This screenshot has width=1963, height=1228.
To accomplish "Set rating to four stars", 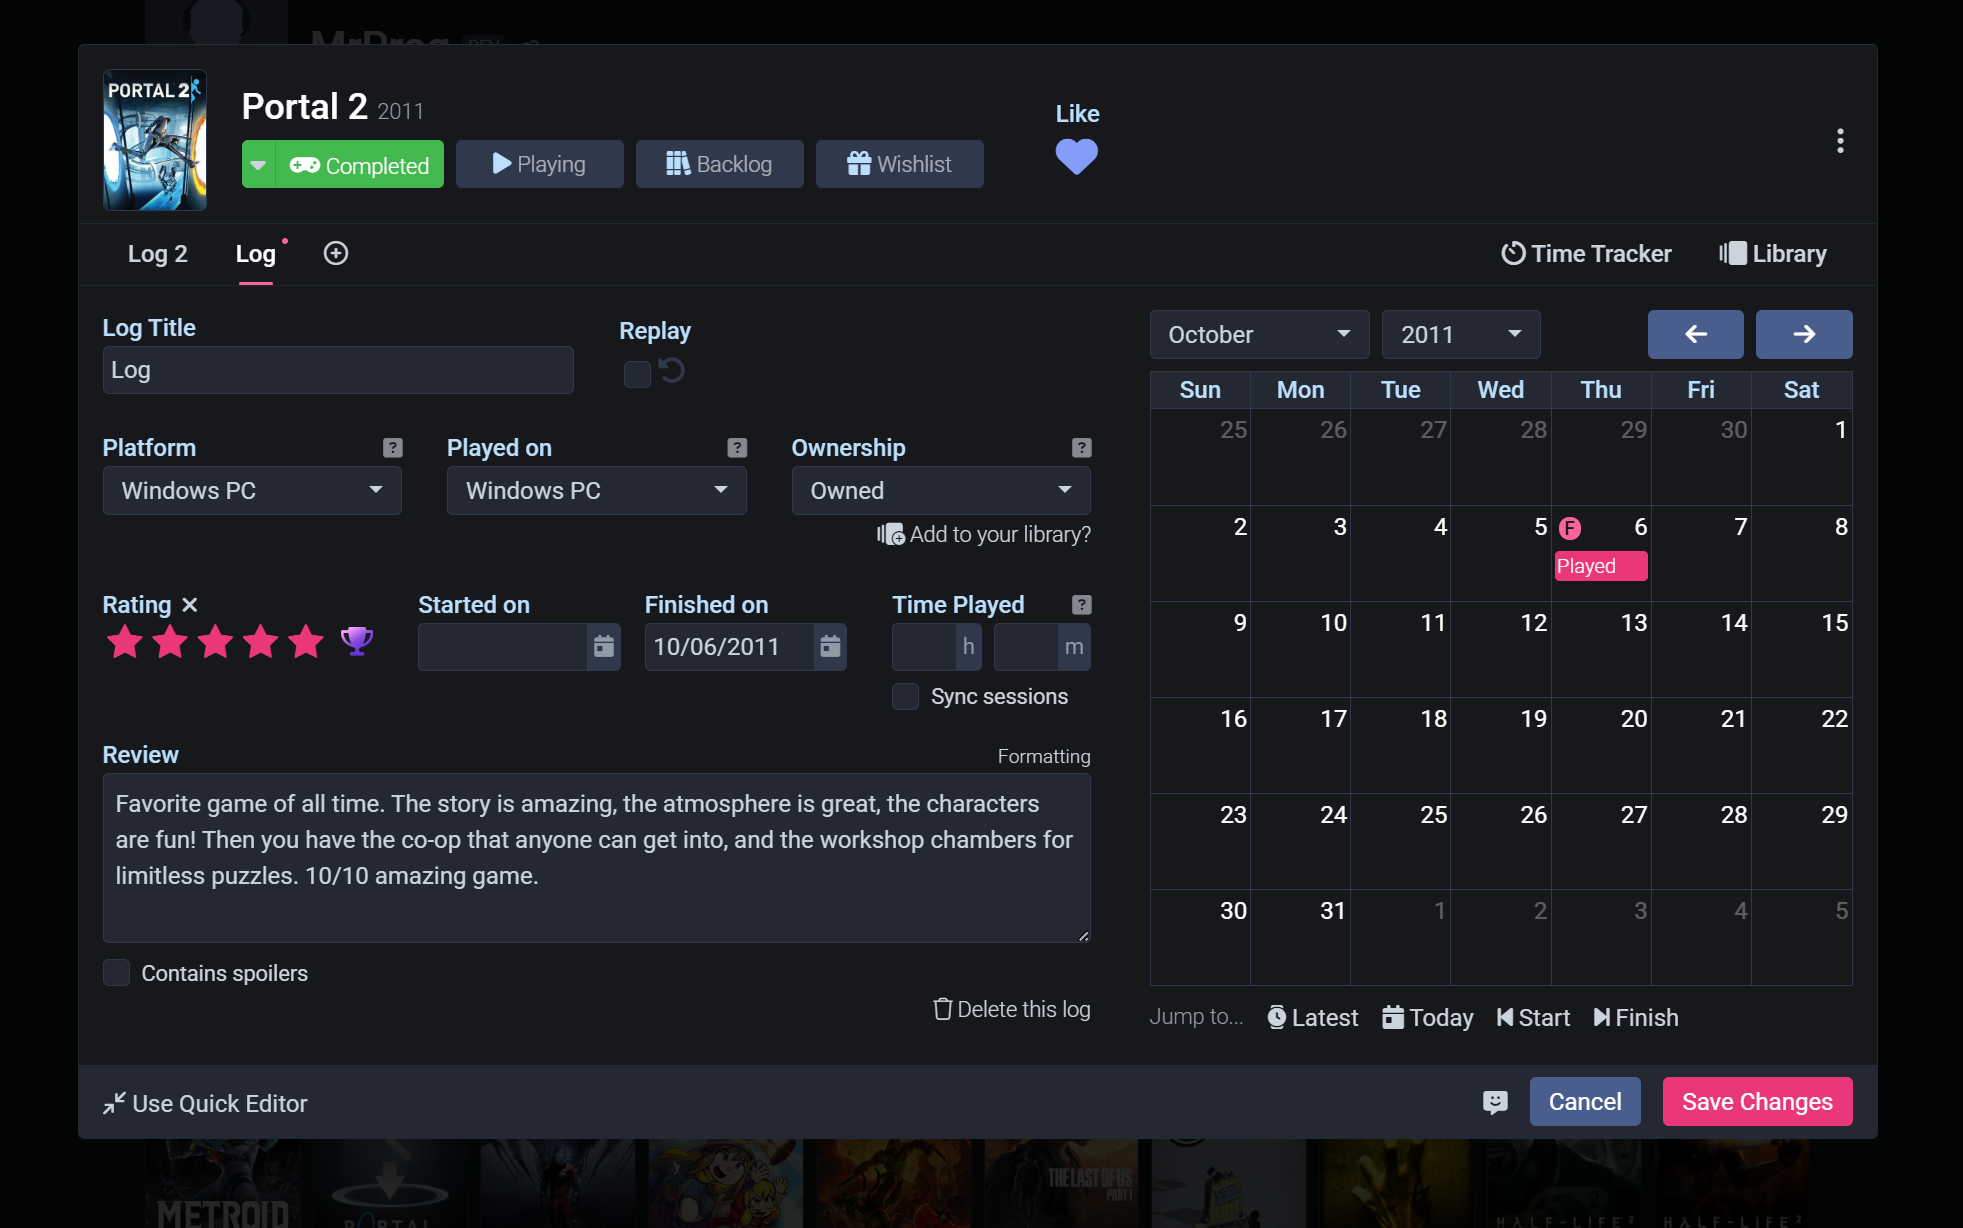I will pyautogui.click(x=260, y=641).
